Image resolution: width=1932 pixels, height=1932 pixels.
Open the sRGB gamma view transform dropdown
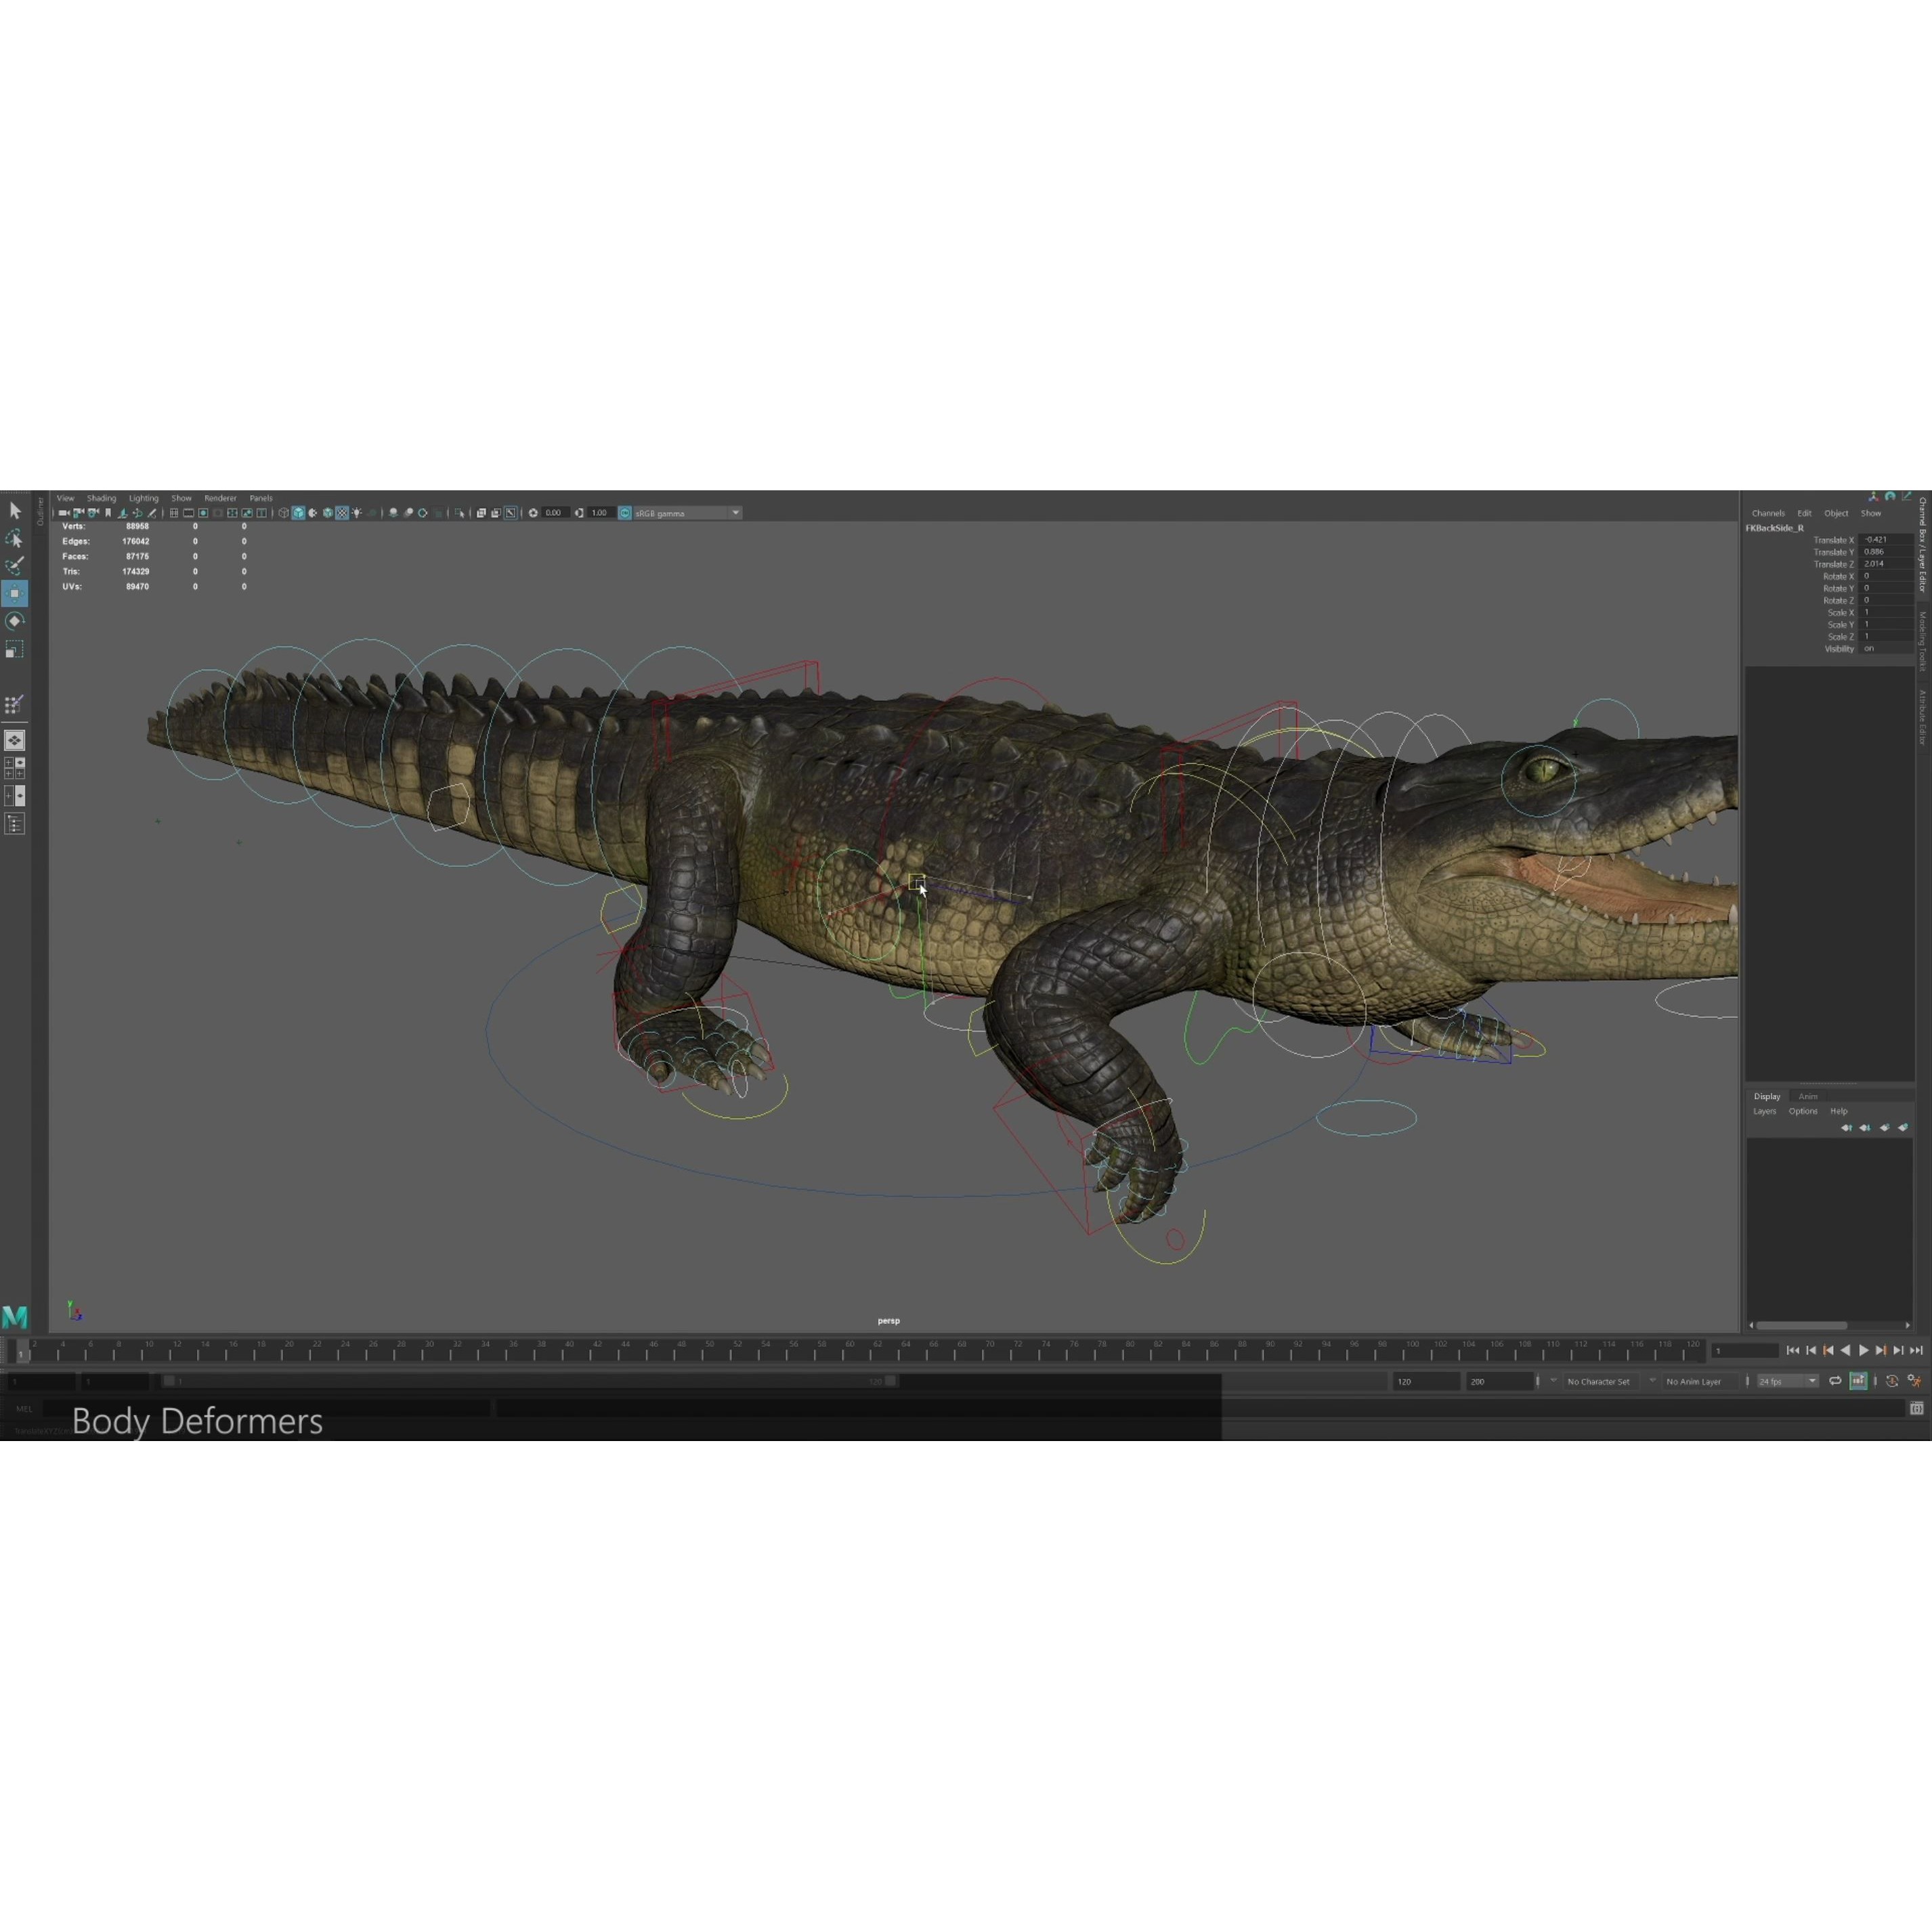tap(687, 513)
